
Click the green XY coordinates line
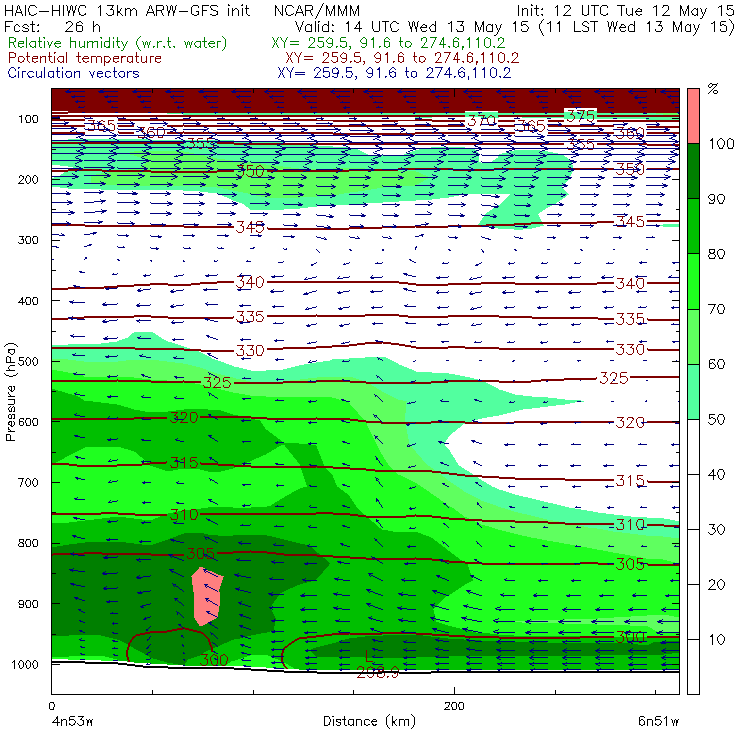[x=388, y=43]
